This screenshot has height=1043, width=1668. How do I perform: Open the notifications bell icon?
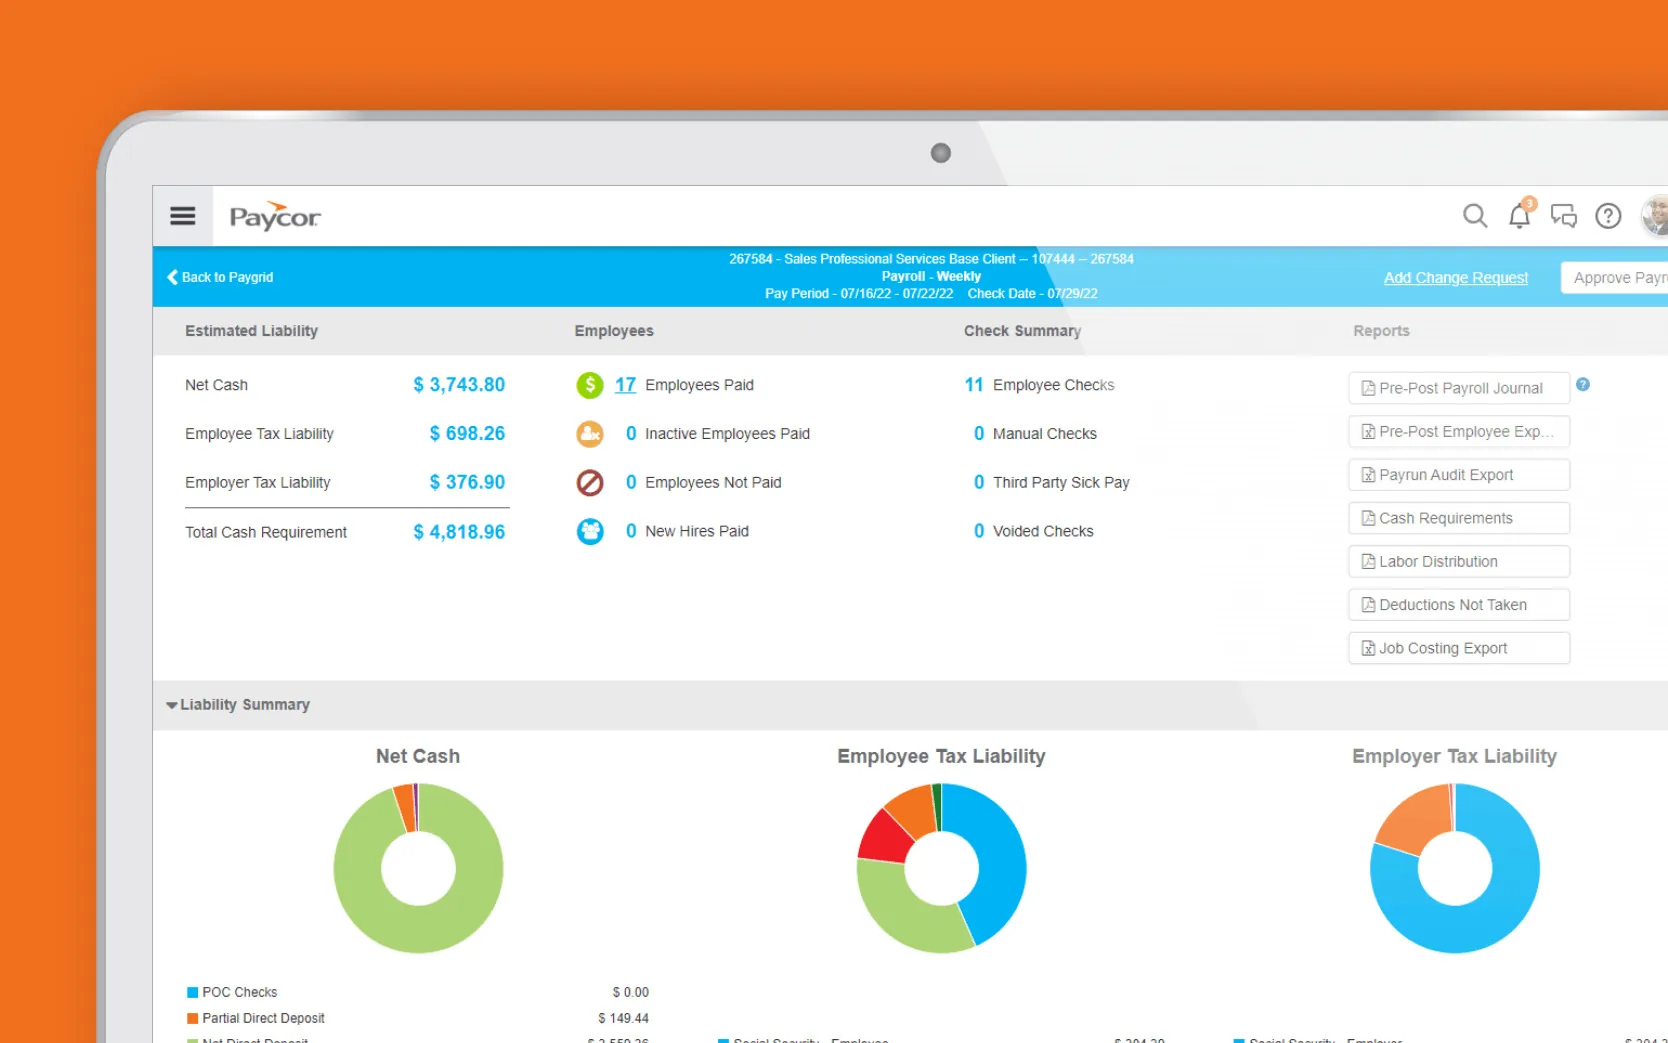(1520, 214)
